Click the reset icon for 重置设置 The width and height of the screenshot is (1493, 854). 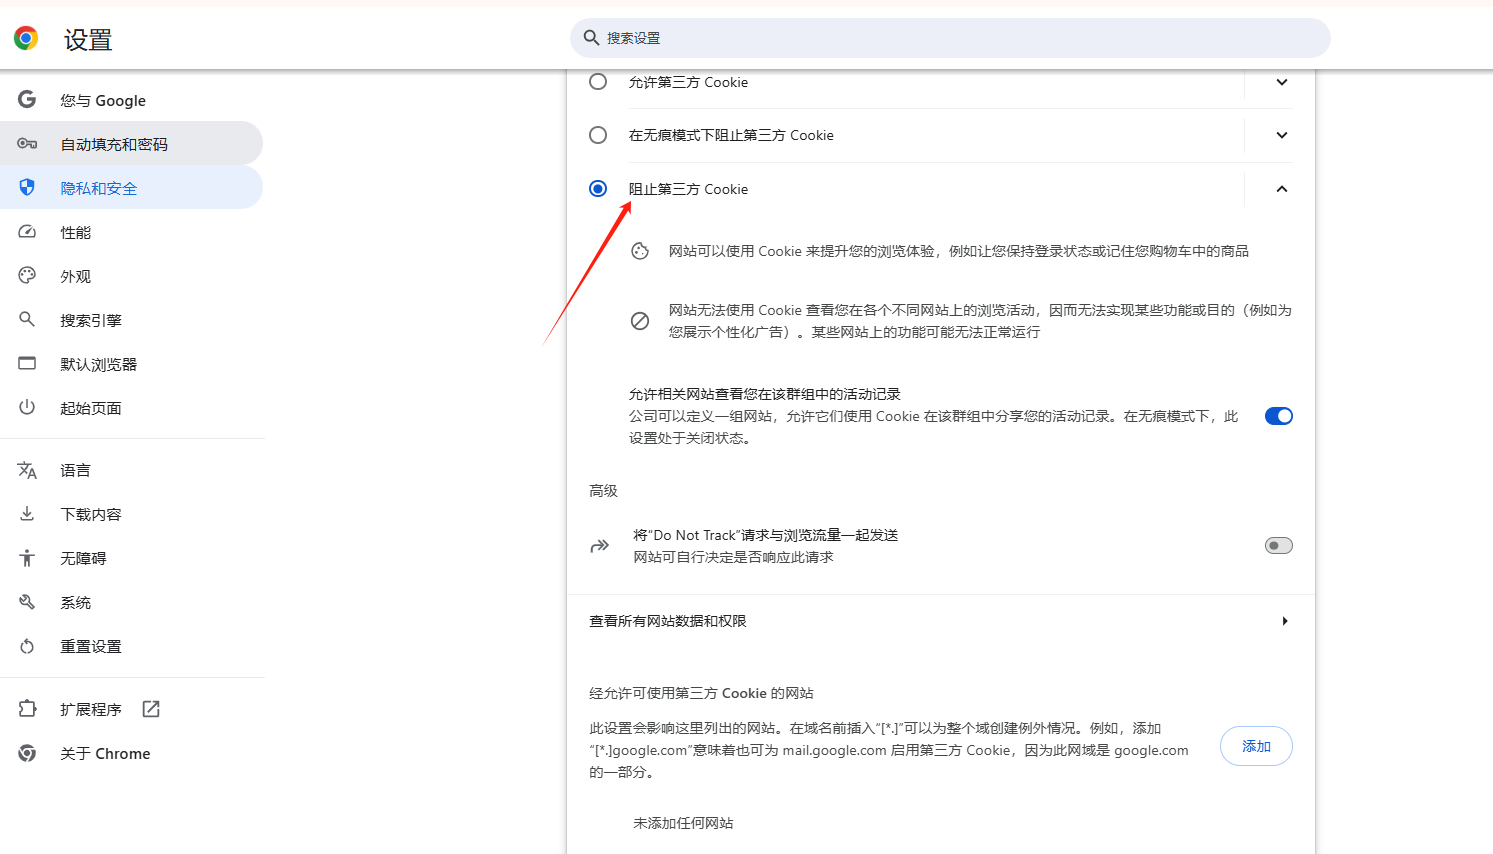coord(27,646)
